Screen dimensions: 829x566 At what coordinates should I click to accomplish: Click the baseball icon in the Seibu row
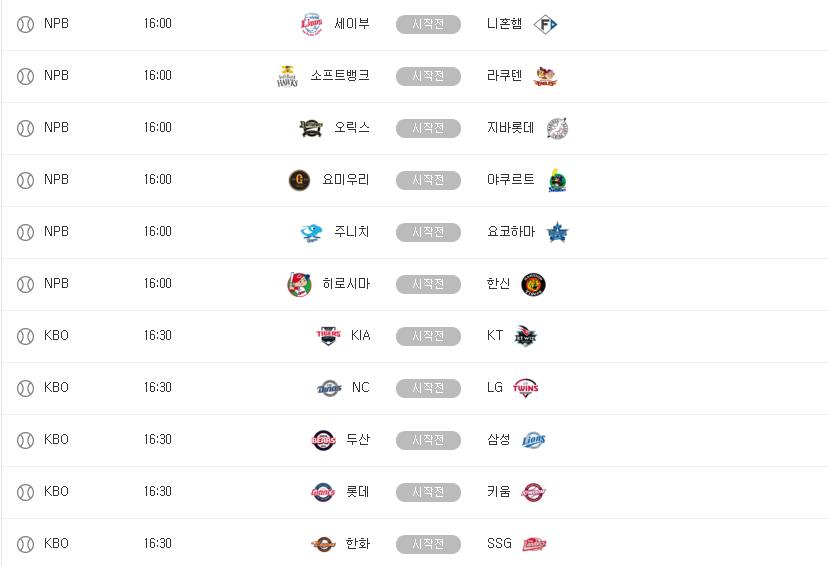[25, 24]
